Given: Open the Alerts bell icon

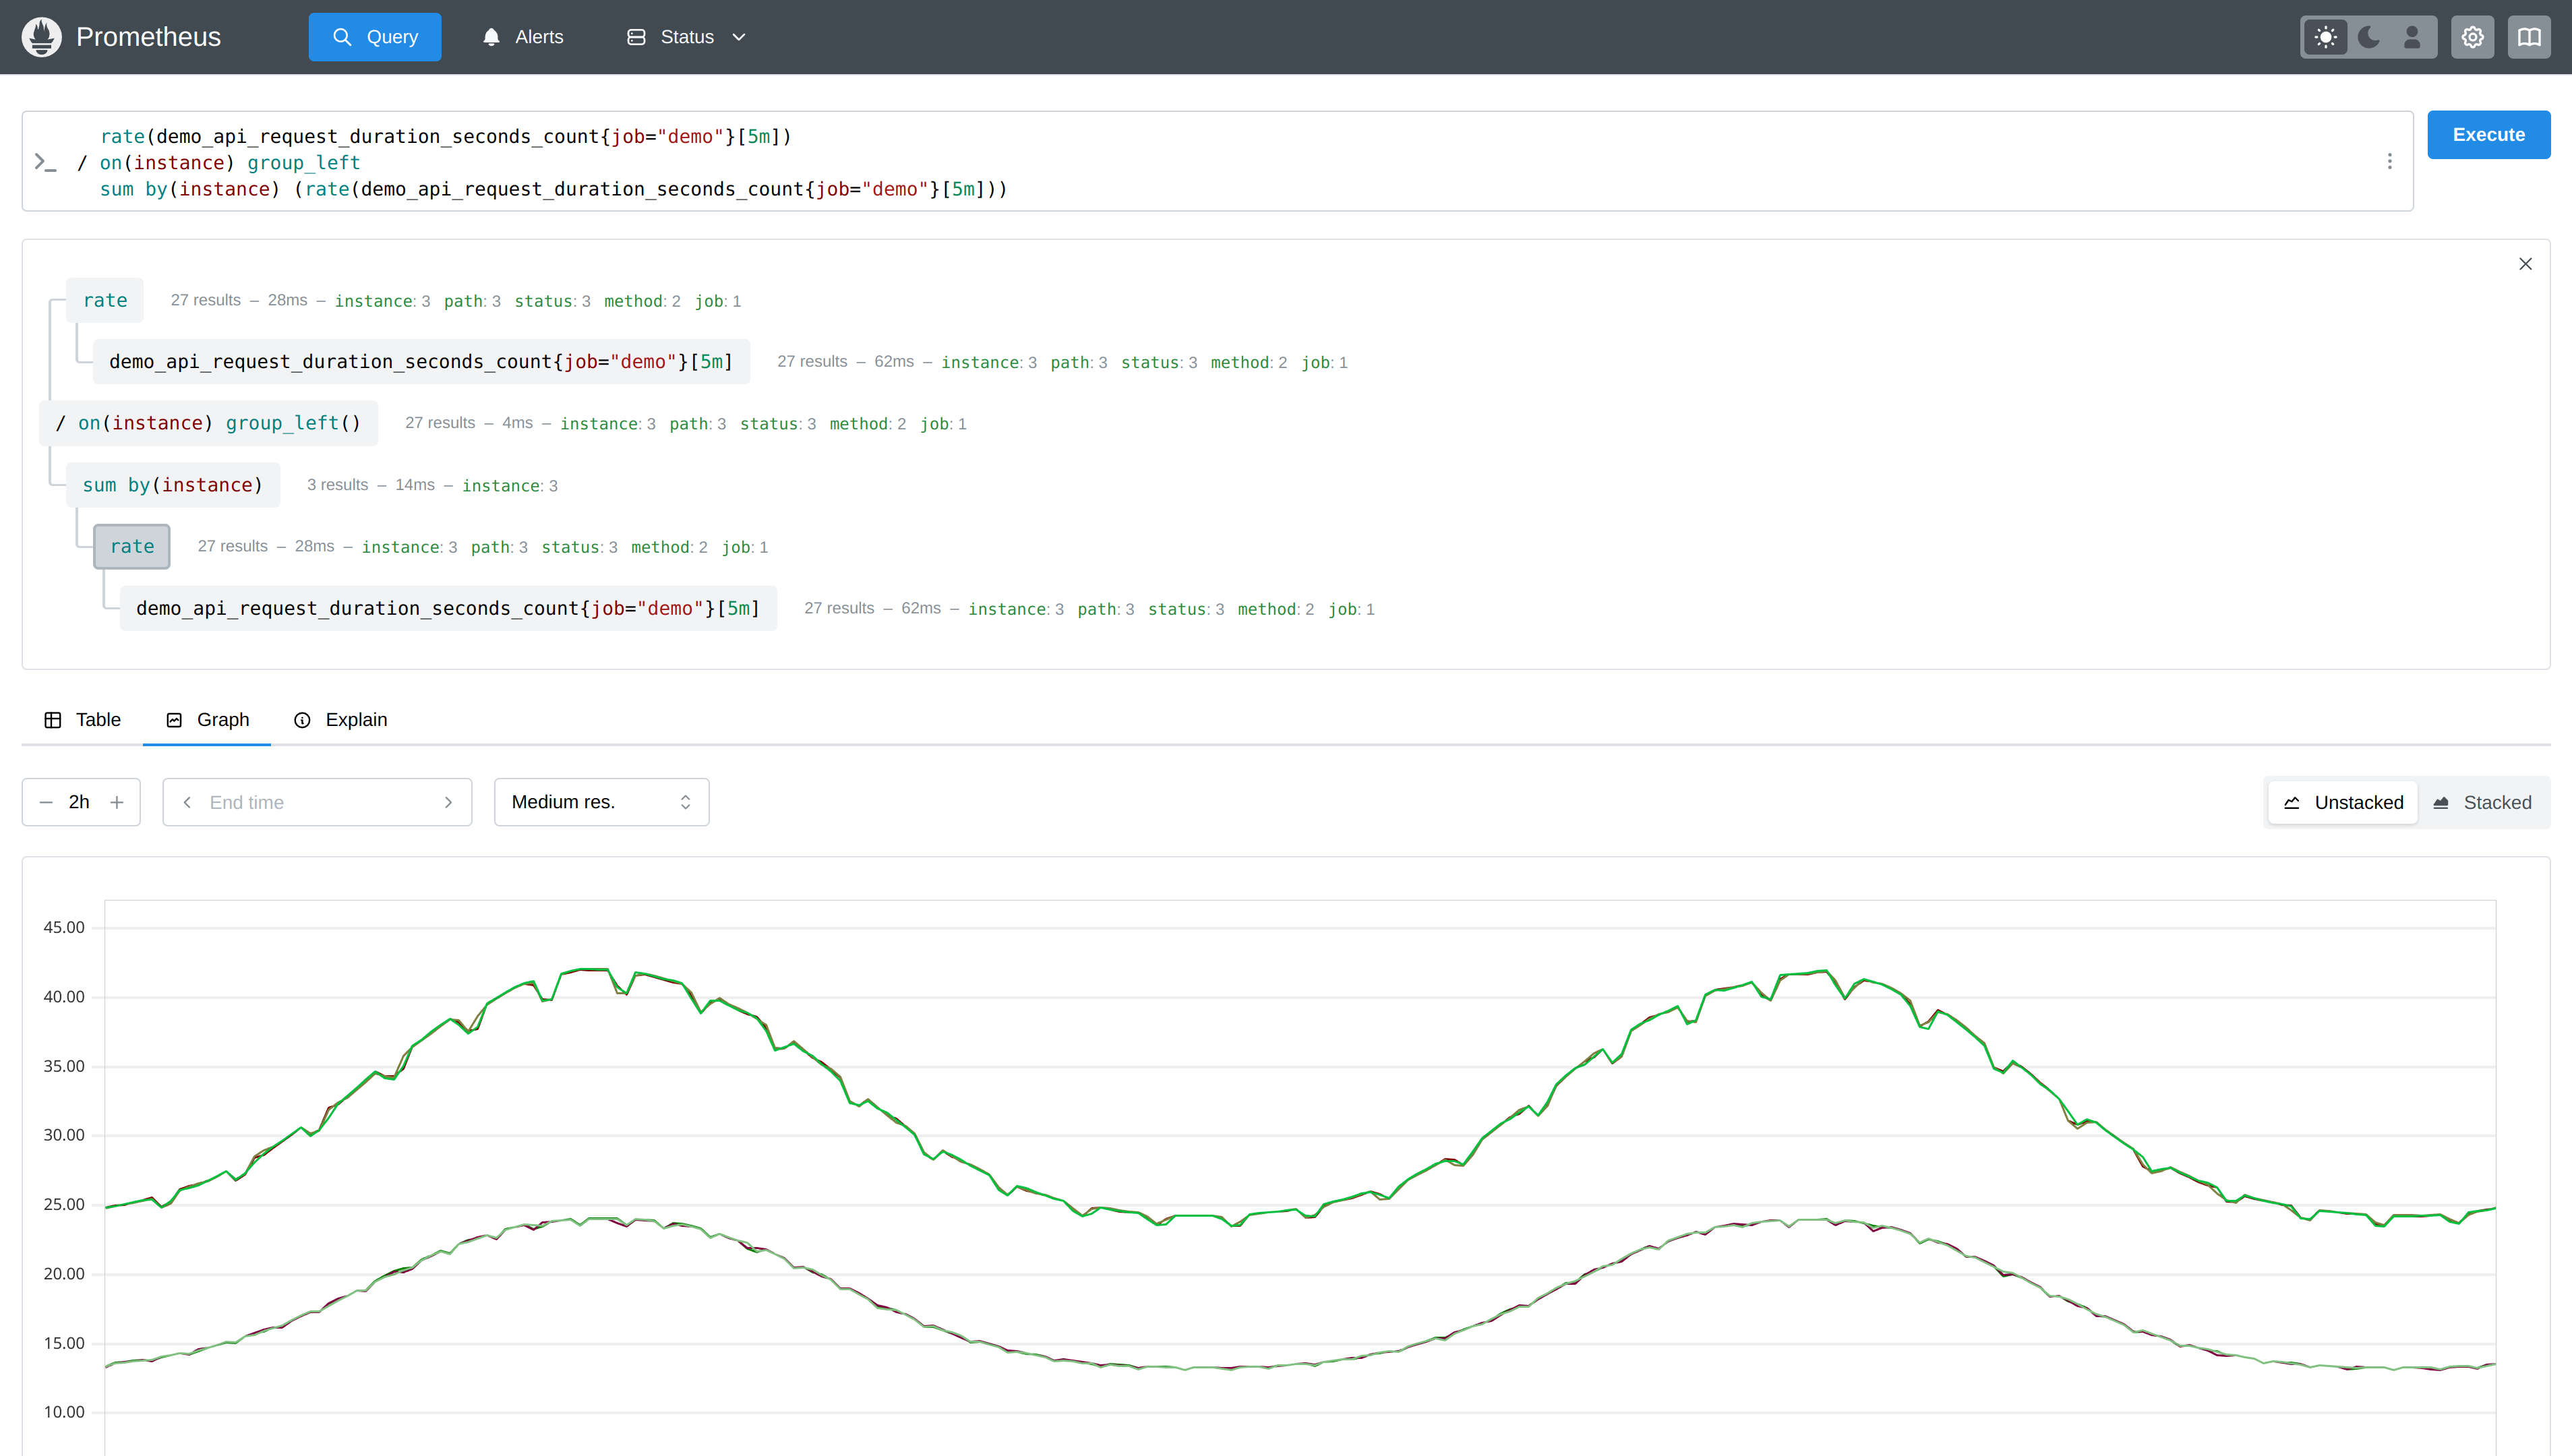Looking at the screenshot, I should 491,36.
